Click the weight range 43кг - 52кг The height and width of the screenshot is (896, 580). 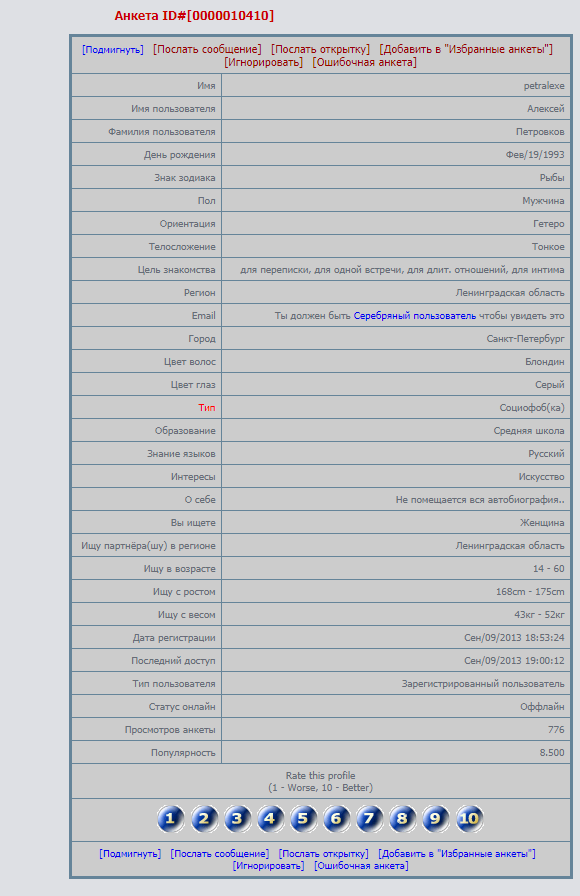[539, 614]
